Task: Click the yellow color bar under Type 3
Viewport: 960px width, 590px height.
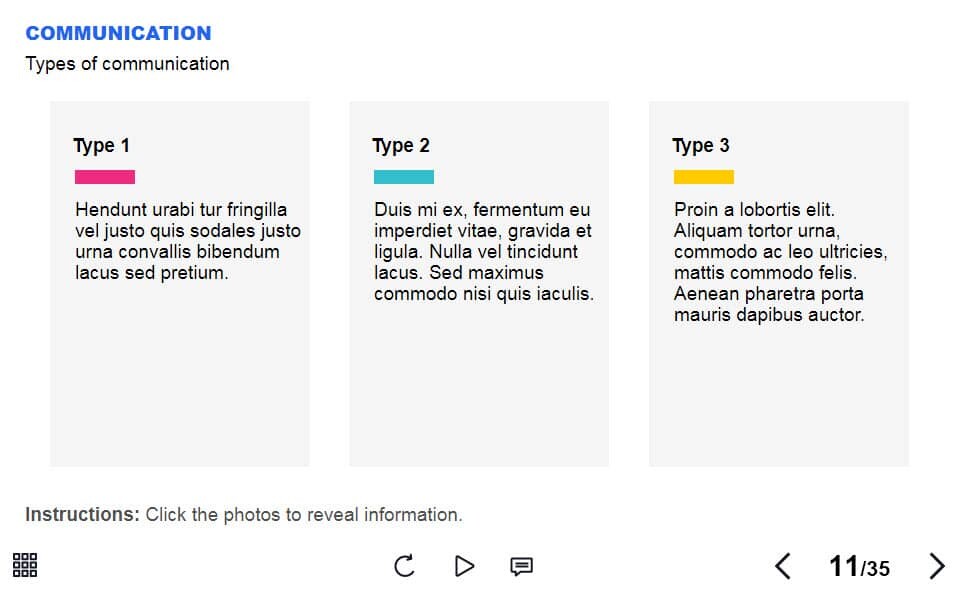Action: pyautogui.click(x=703, y=177)
